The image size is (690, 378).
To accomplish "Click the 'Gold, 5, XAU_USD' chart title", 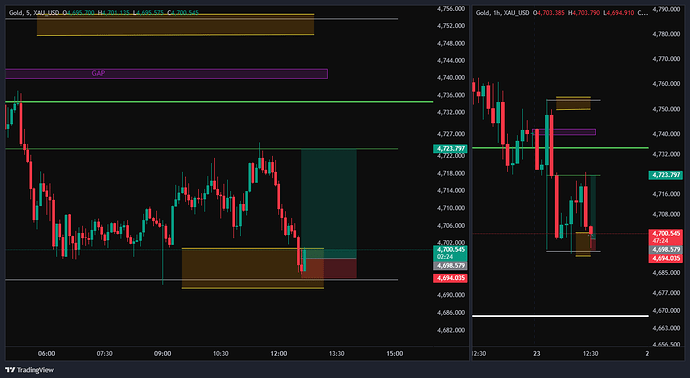I will (x=35, y=13).
